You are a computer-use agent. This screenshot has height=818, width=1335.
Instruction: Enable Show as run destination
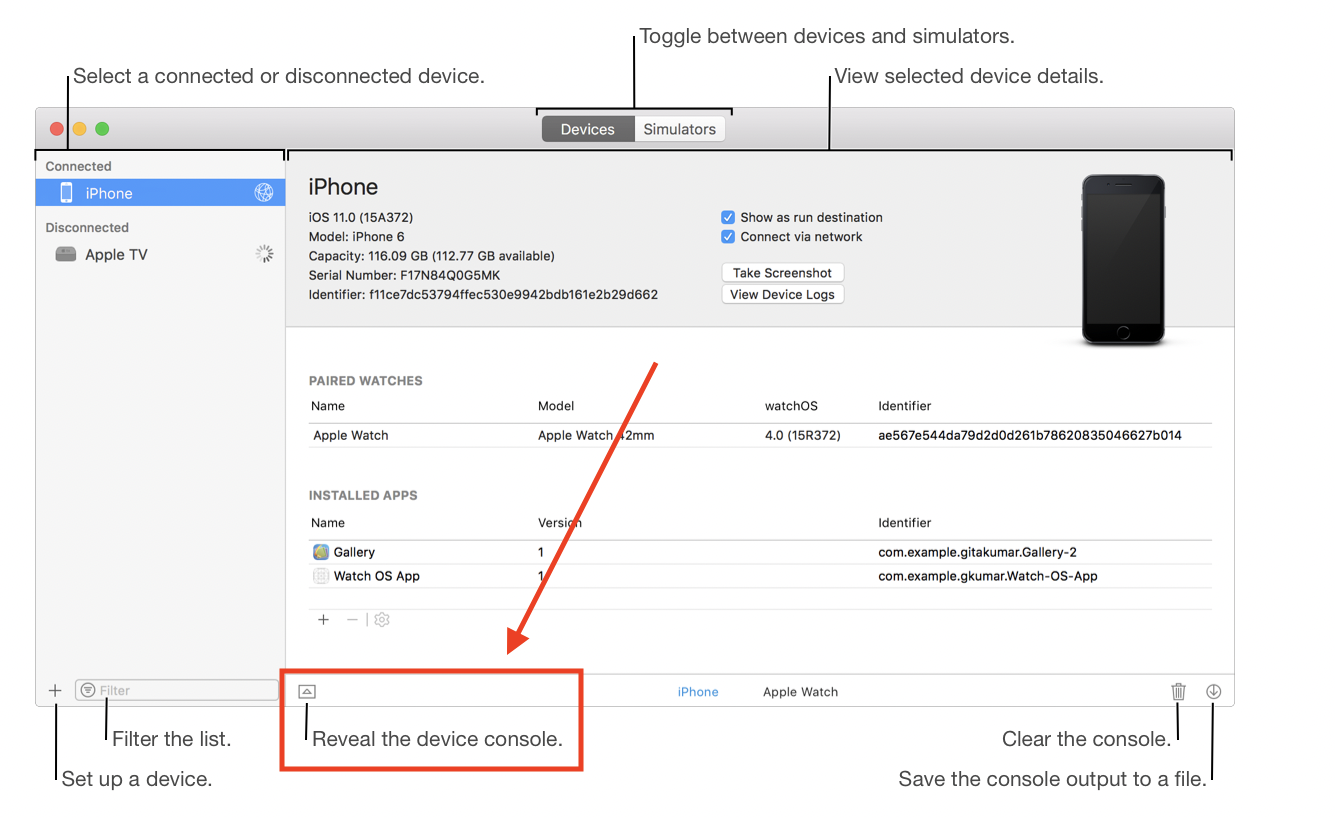point(728,217)
